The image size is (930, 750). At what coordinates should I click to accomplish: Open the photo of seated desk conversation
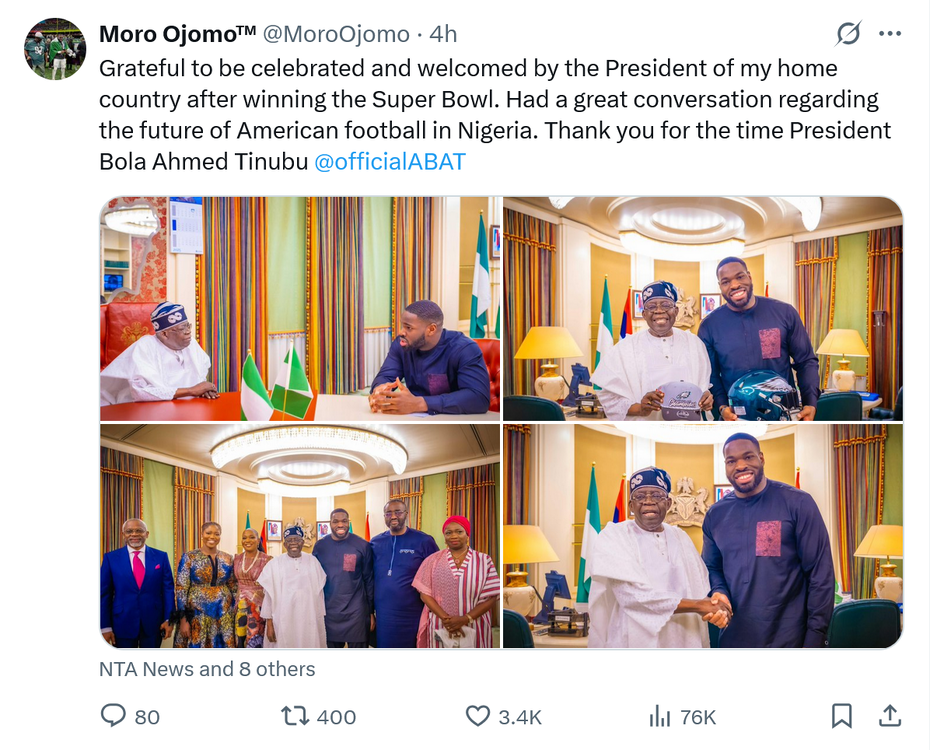[299, 308]
